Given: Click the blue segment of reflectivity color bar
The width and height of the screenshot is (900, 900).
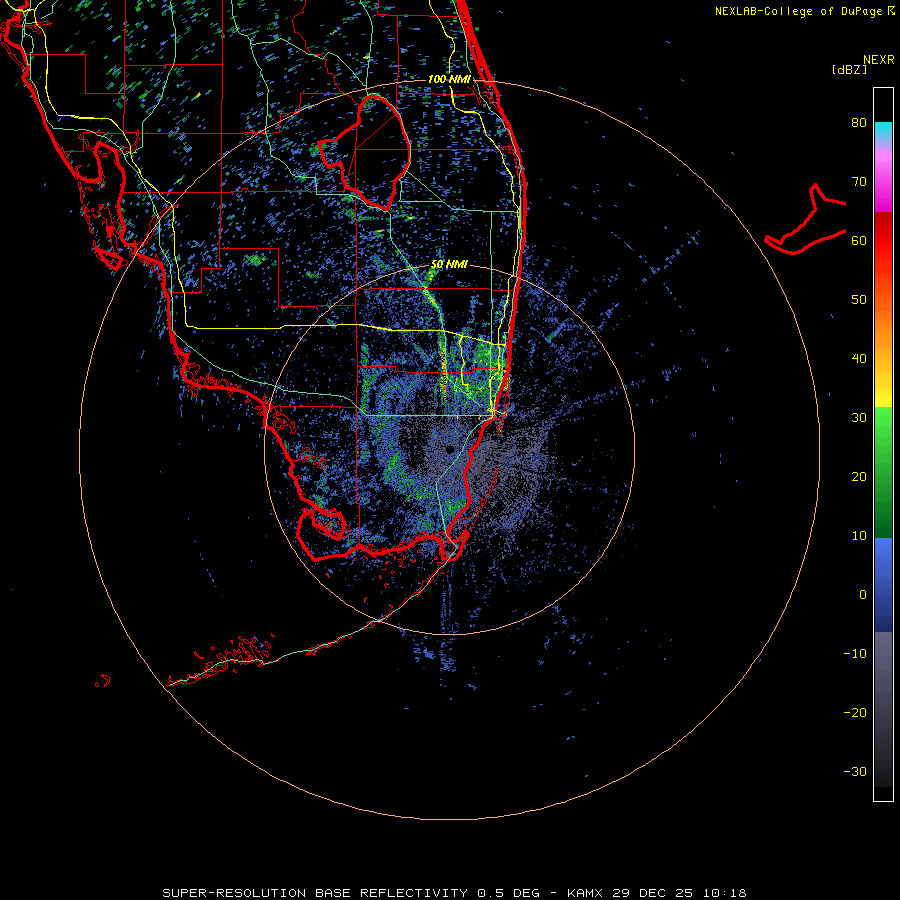Looking at the screenshot, I should (883, 584).
